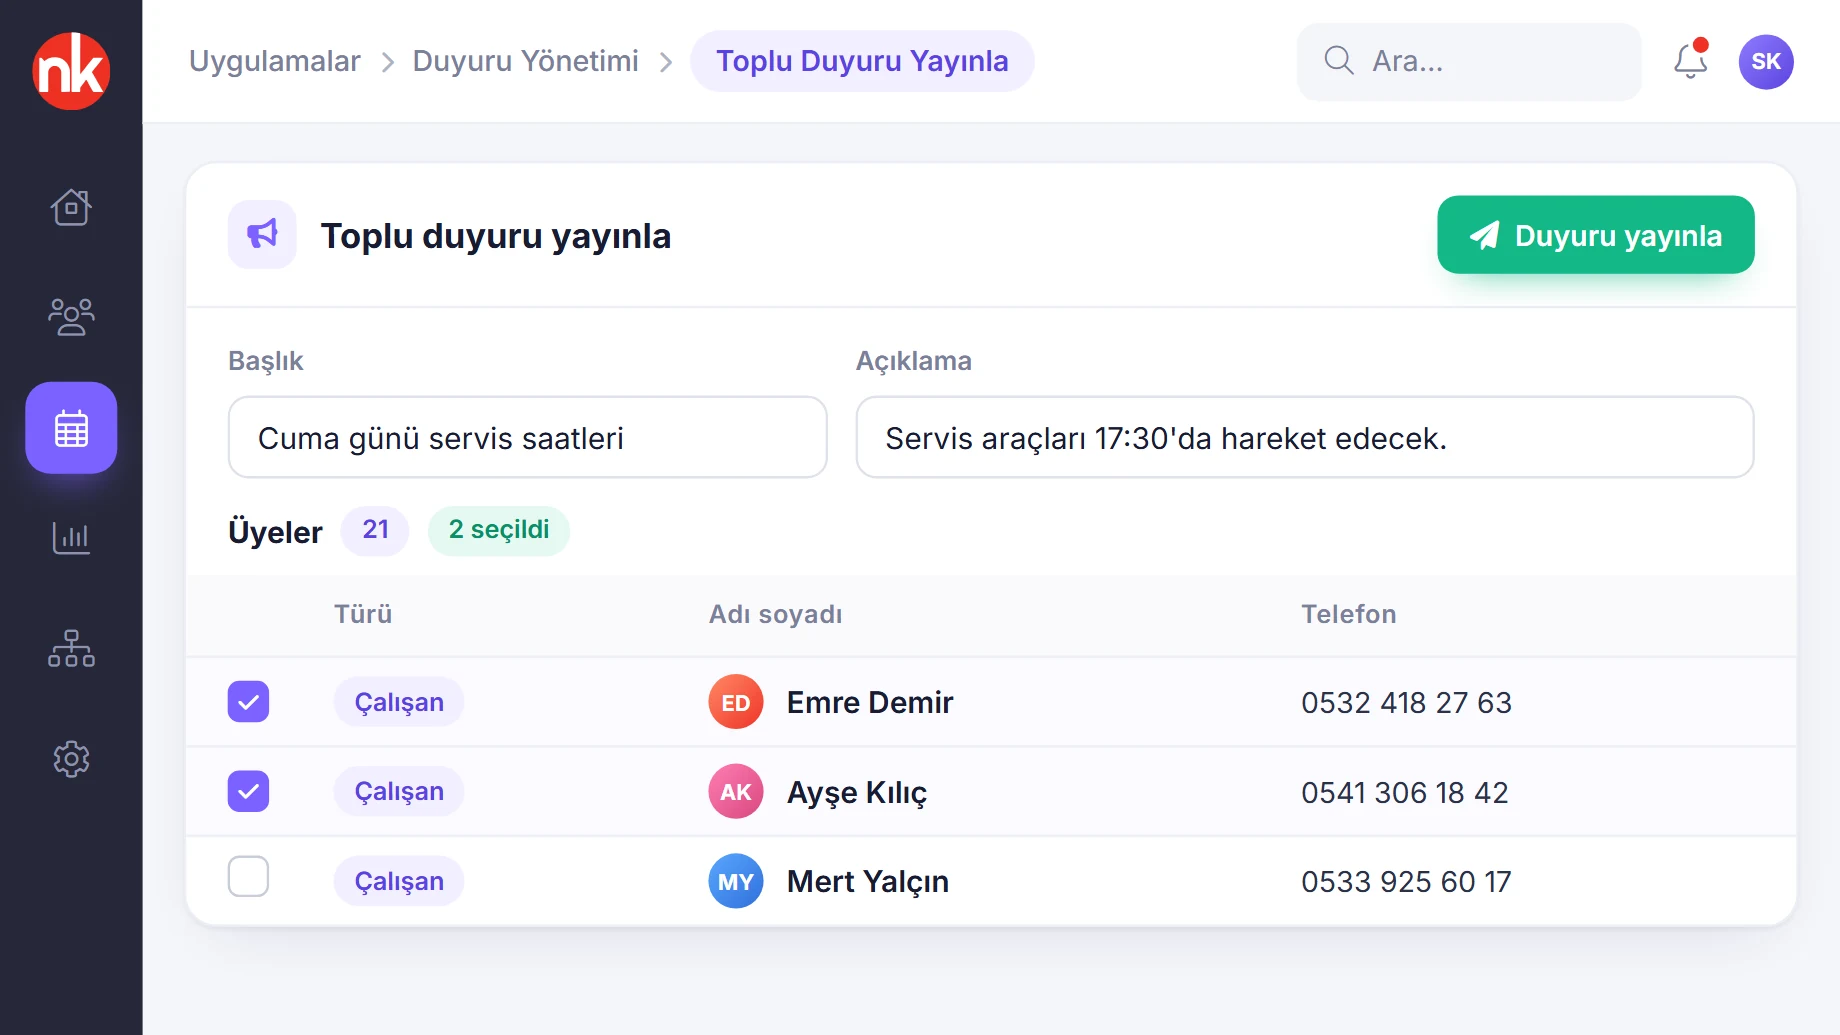Click the 21 members count badge
Viewport: 1840px width, 1035px height.
(375, 530)
